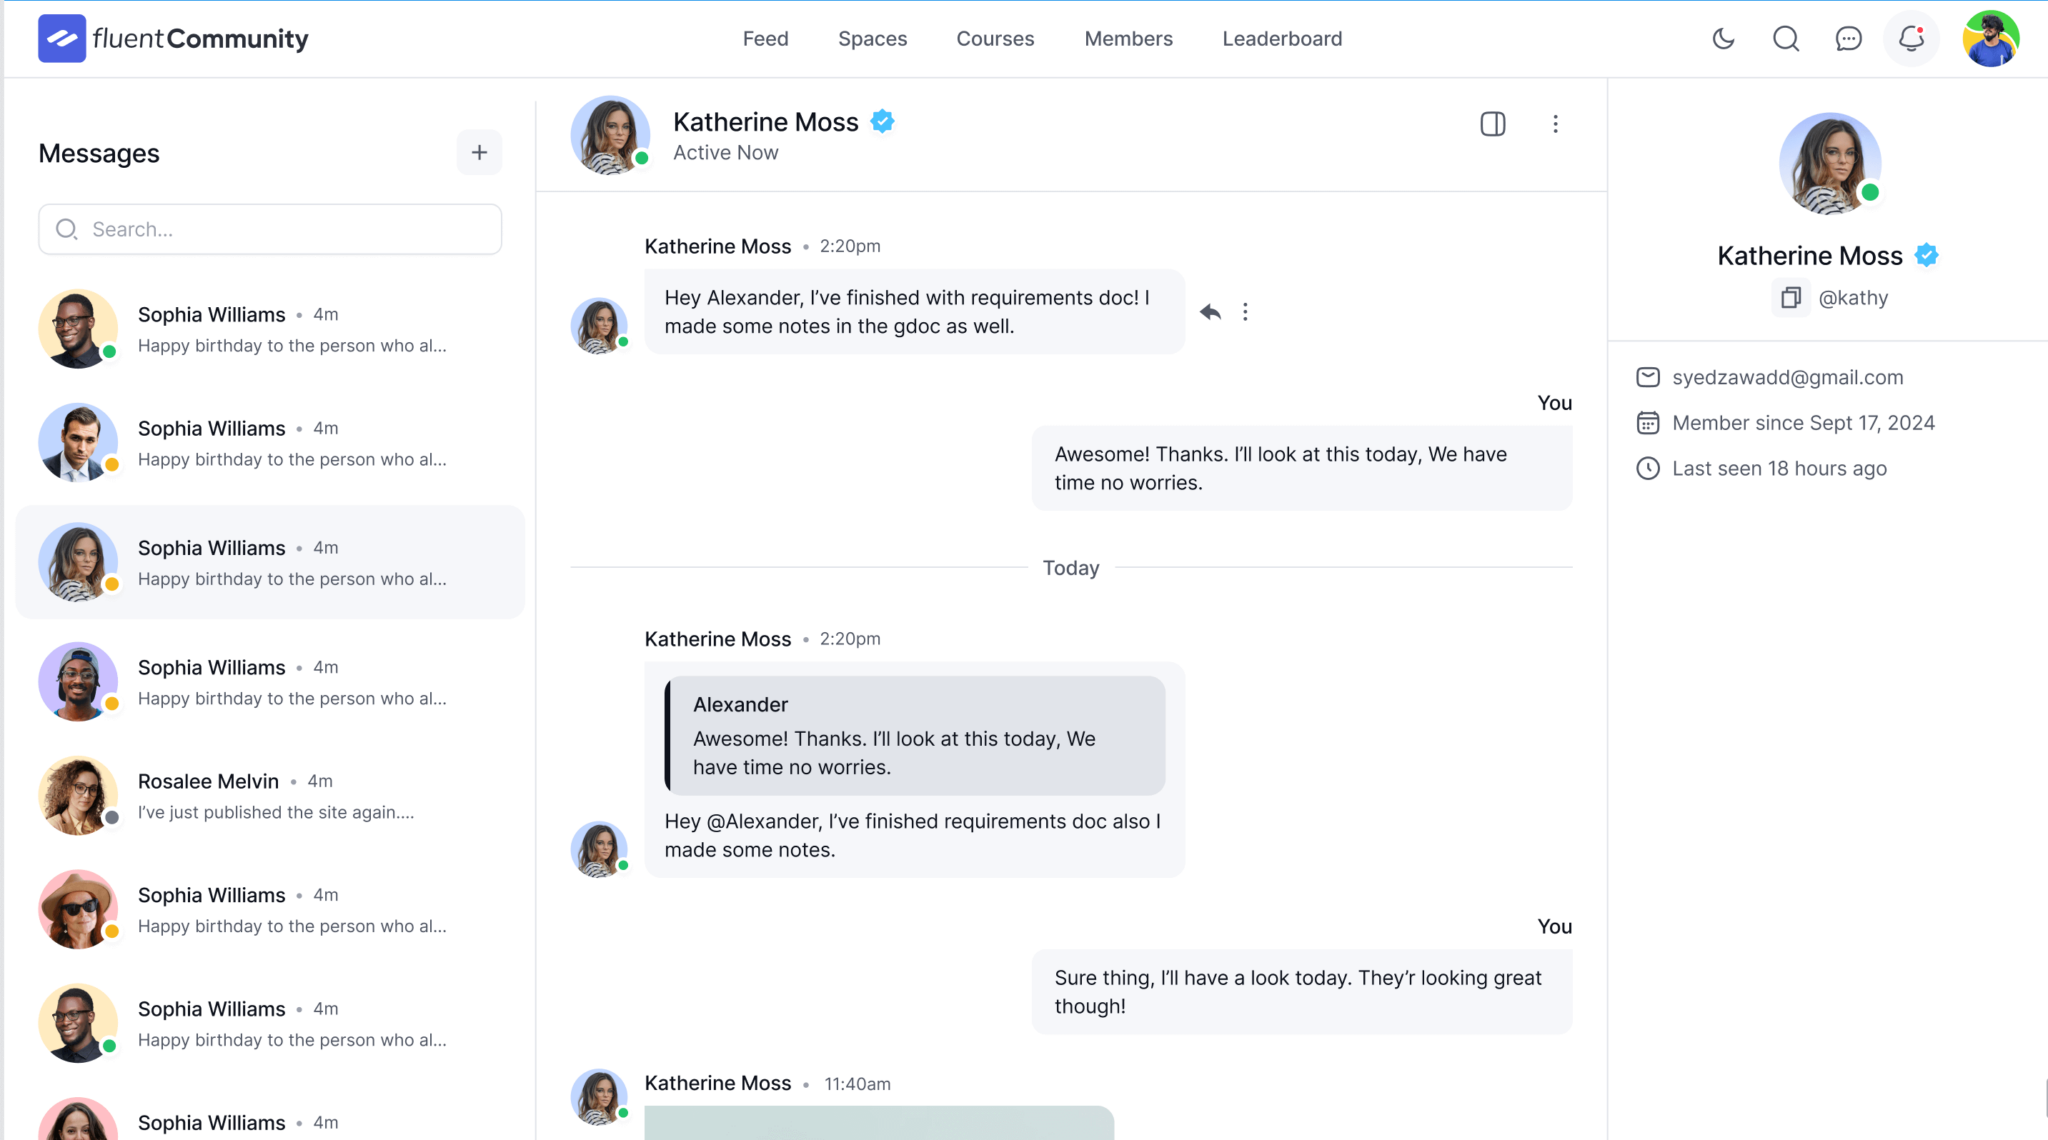Click the fluentCommunity logo
The width and height of the screenshot is (2048, 1140).
173,38
